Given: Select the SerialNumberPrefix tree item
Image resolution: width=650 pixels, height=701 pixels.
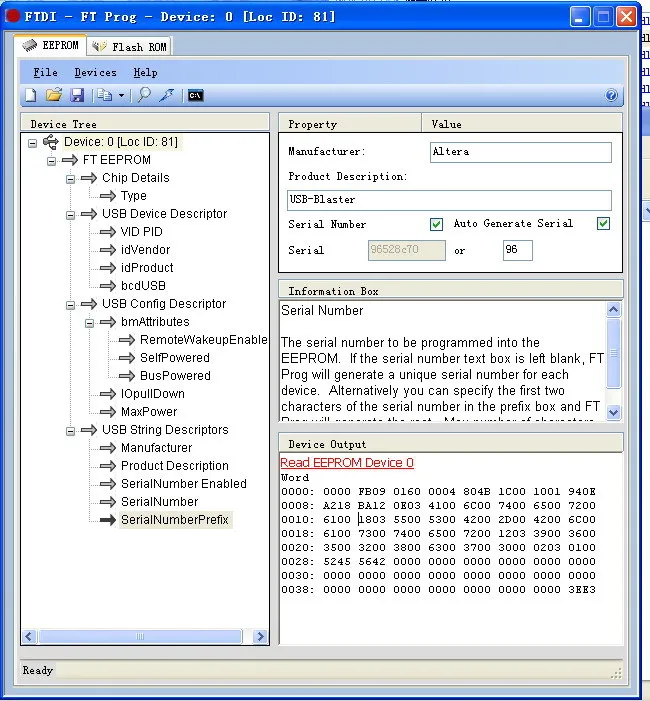Looking at the screenshot, I should 174,519.
